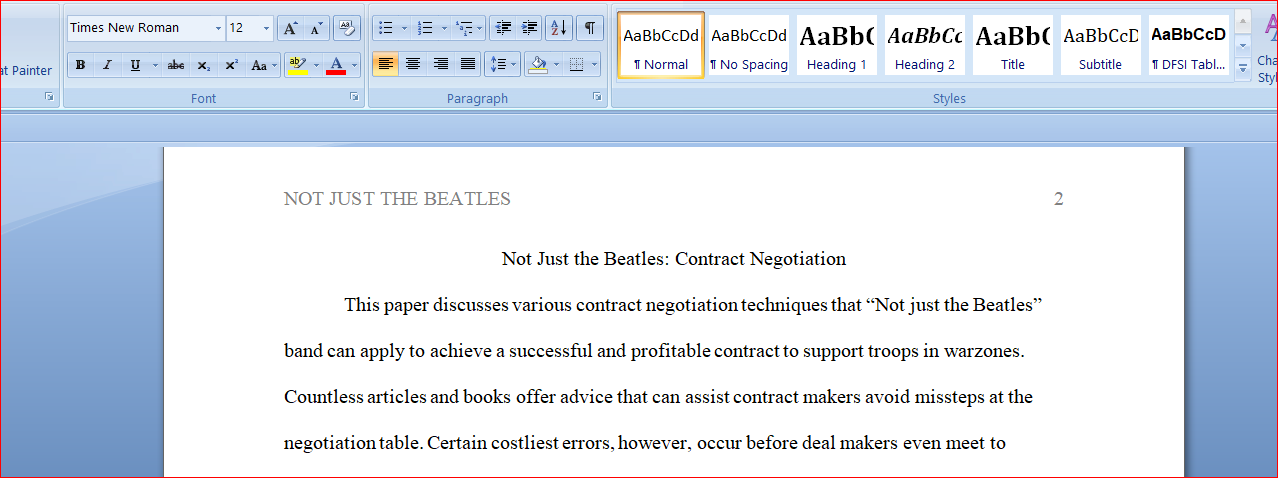Screen dimensions: 1278x478
Task: Apply the Subtitle style
Action: pos(1101,45)
